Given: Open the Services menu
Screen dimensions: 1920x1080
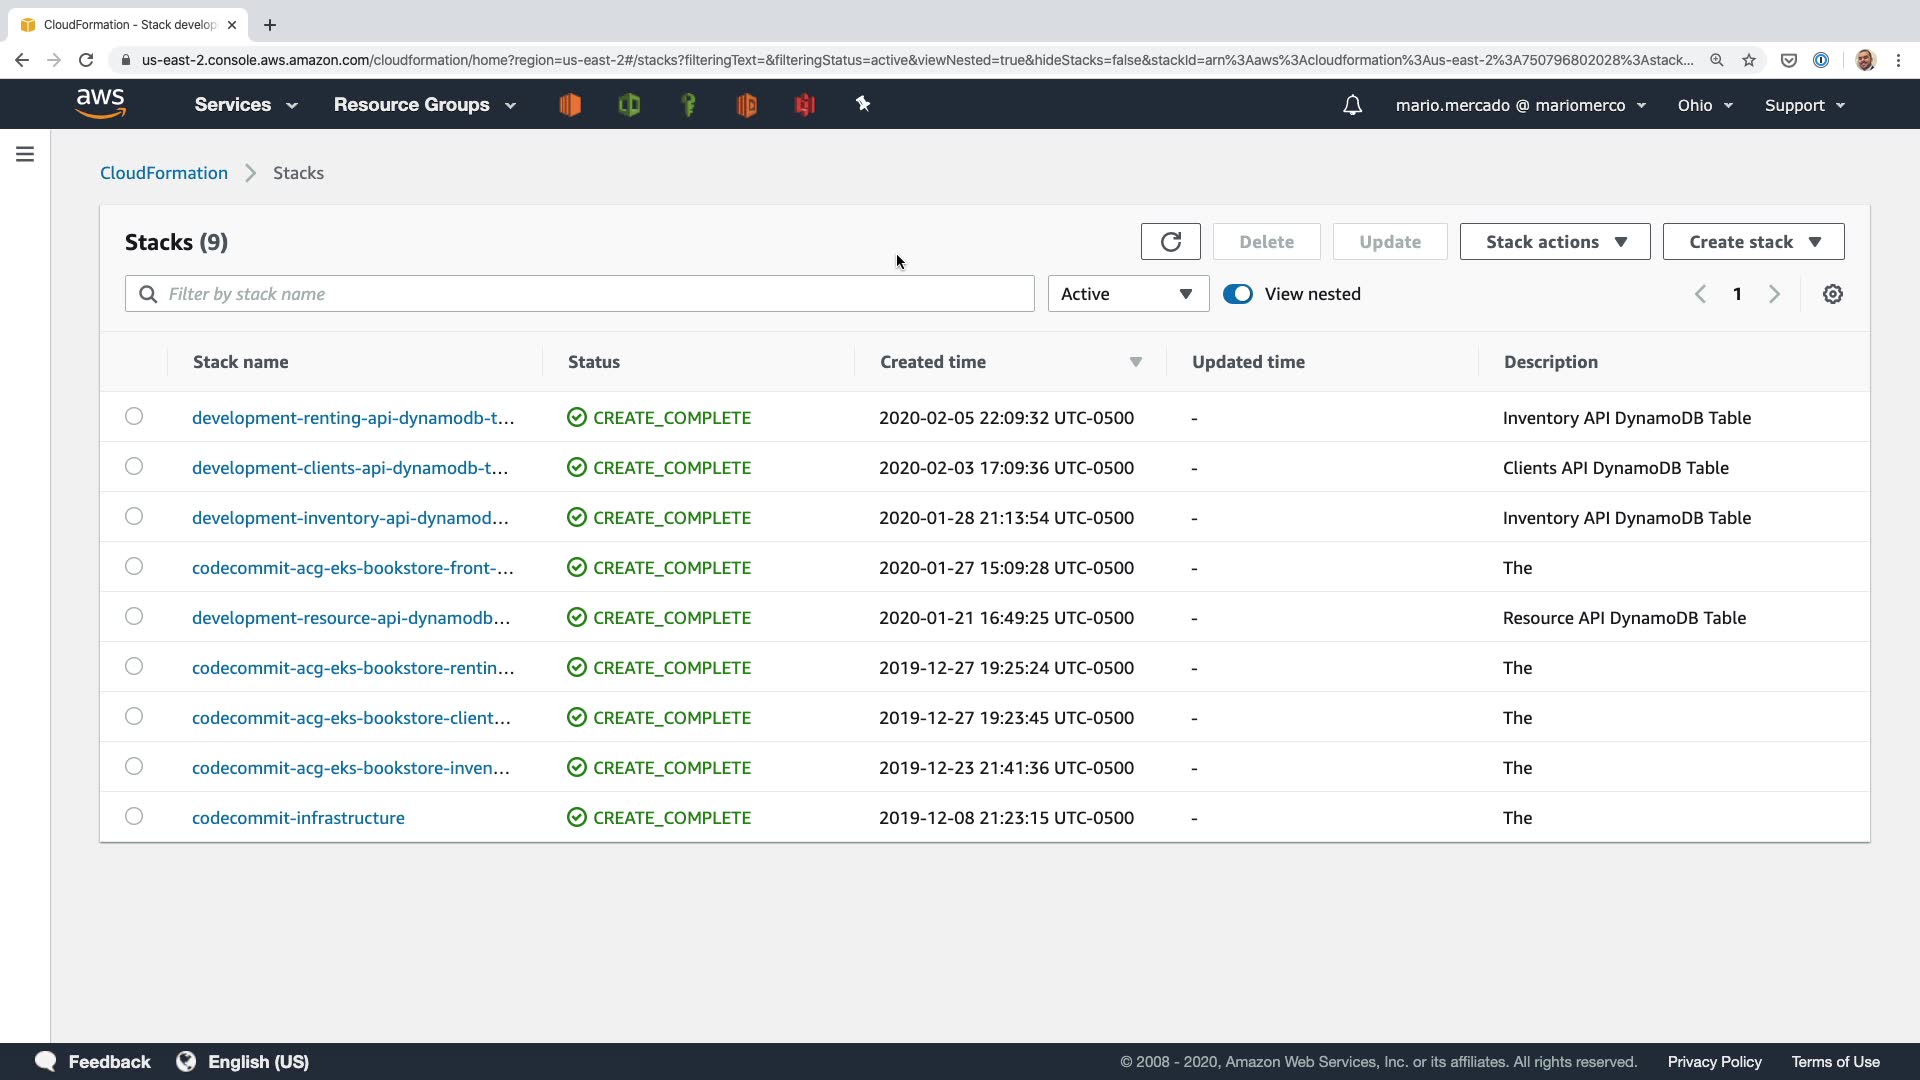Looking at the screenshot, I should (246, 105).
